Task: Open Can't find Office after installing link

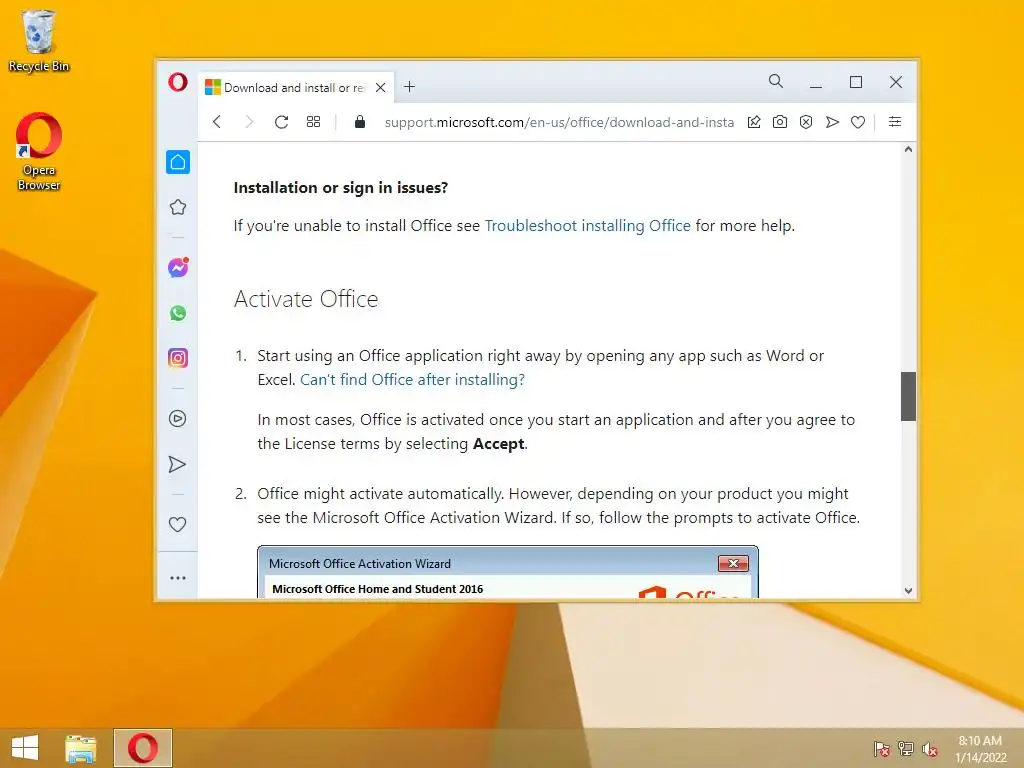Action: (x=412, y=379)
